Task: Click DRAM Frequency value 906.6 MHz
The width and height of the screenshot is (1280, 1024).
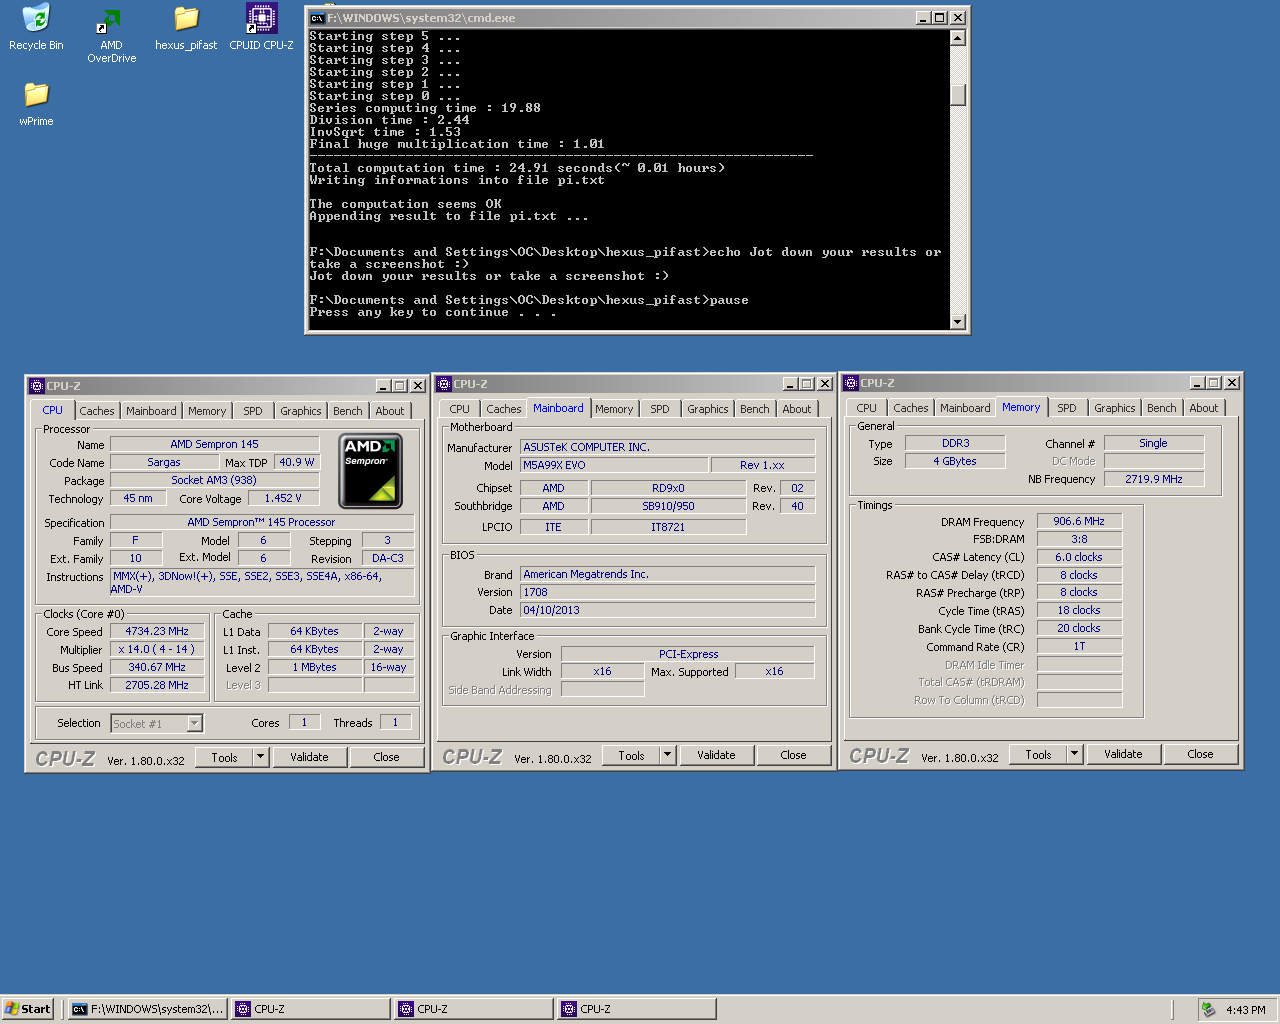Action: (x=1079, y=521)
